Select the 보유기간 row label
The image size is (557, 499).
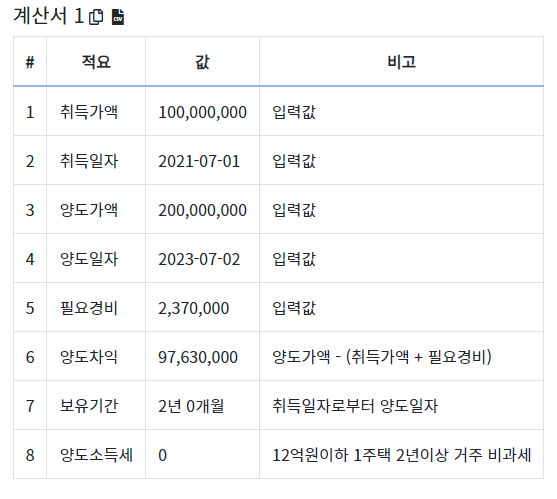coord(89,406)
